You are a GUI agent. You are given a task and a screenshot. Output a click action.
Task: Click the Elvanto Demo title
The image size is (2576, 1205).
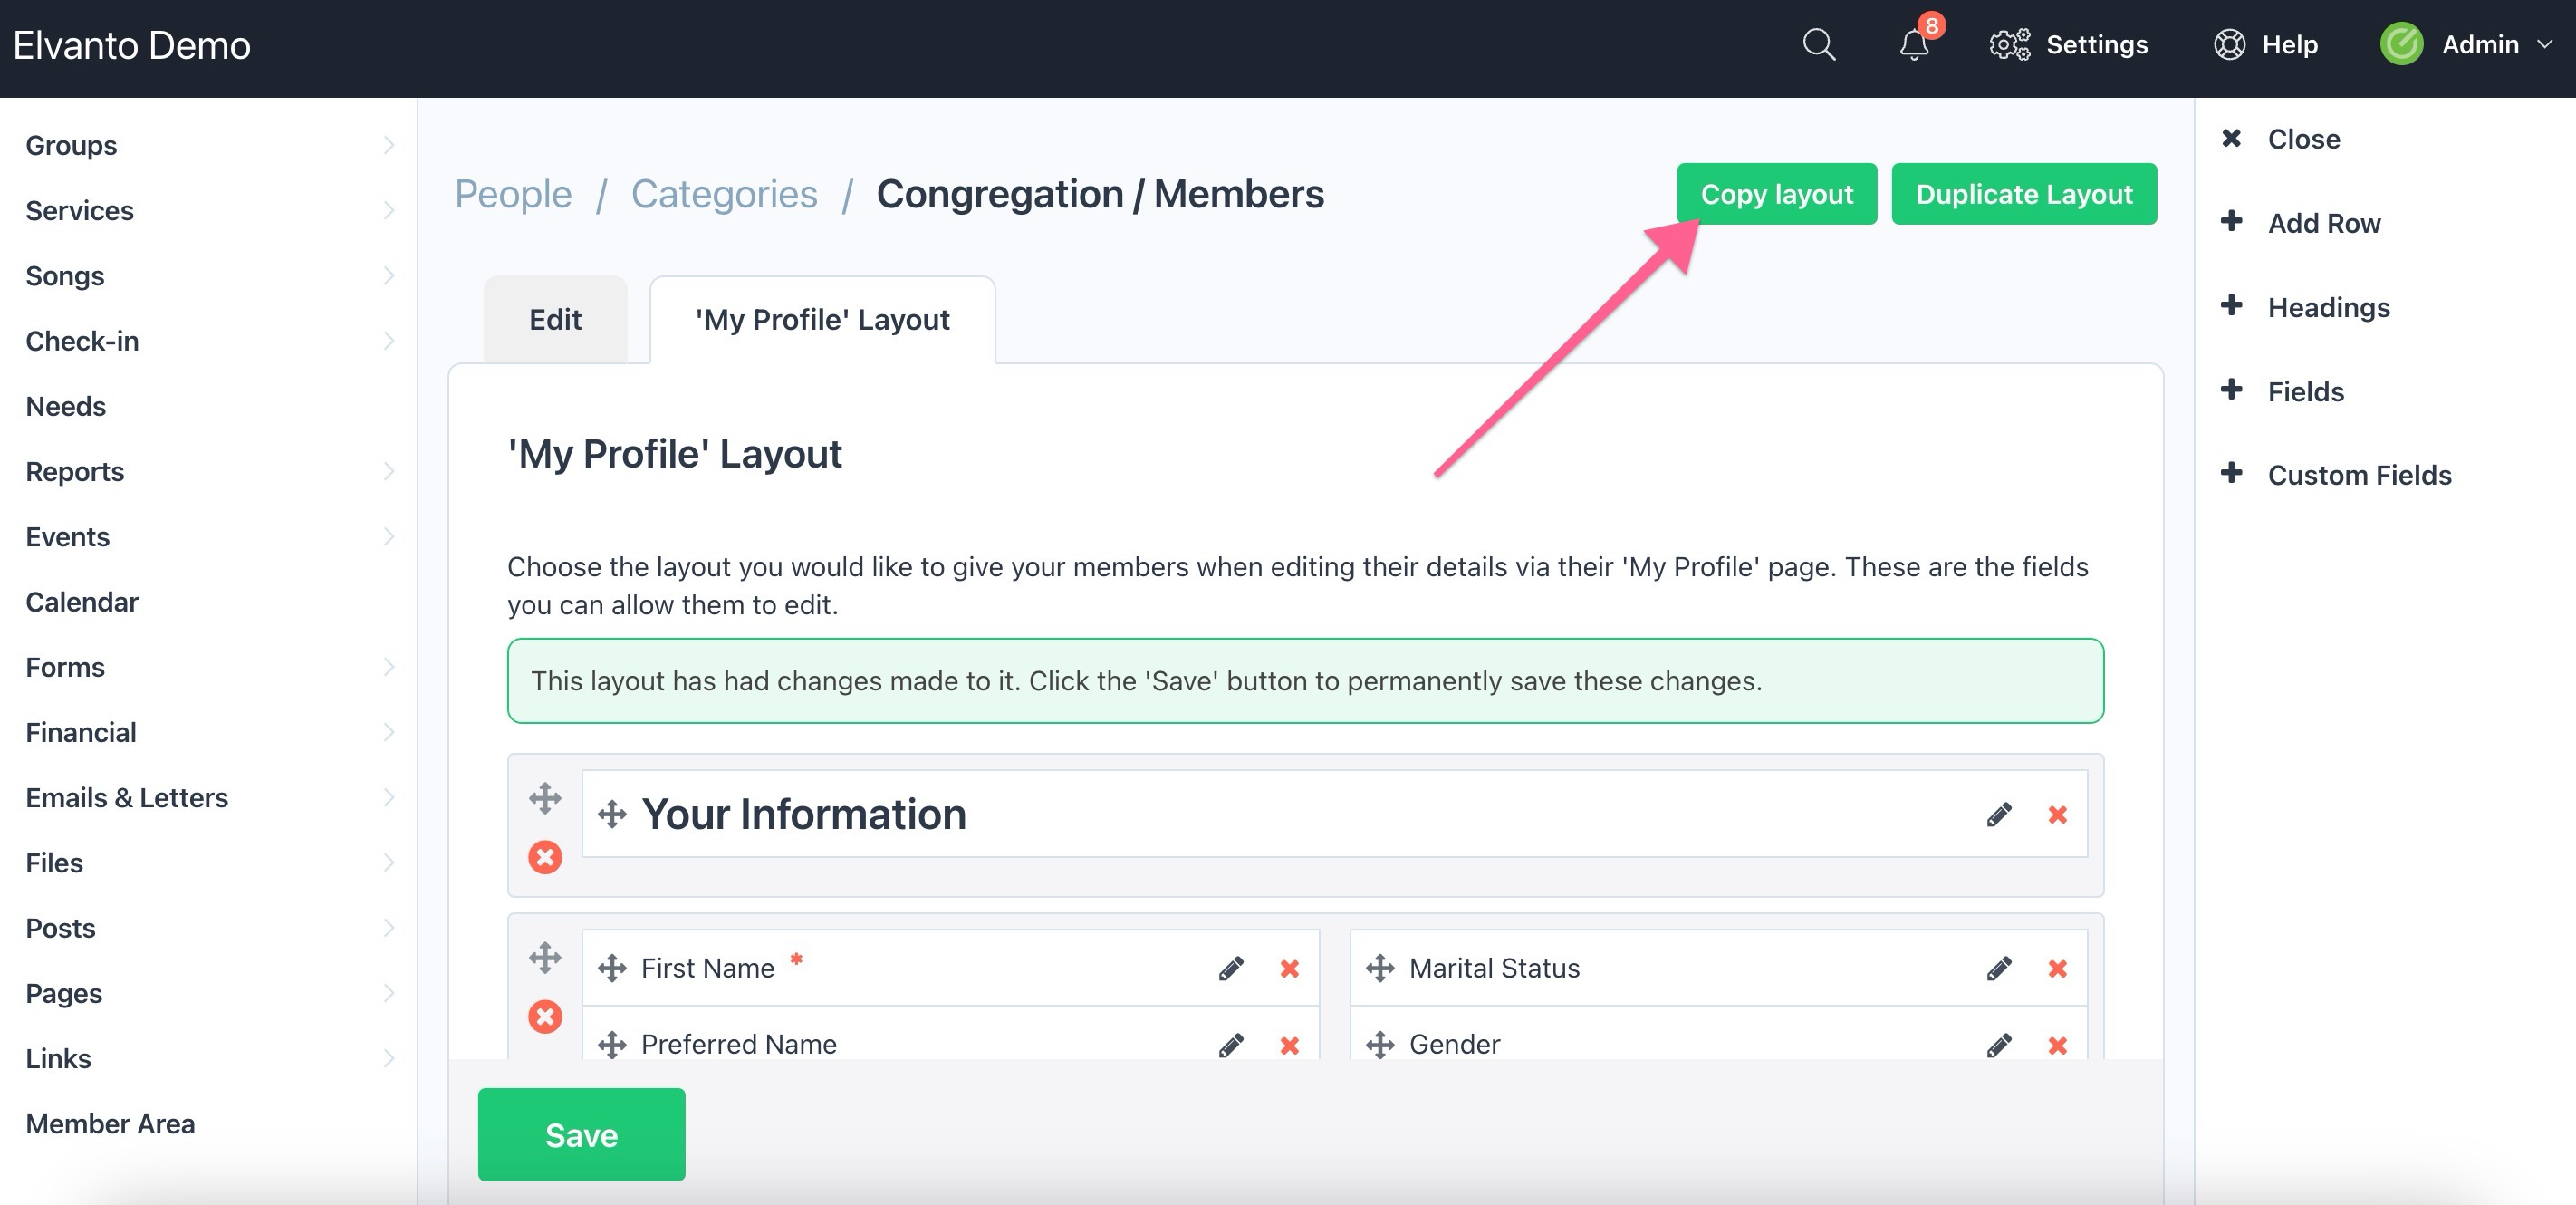[x=132, y=45]
